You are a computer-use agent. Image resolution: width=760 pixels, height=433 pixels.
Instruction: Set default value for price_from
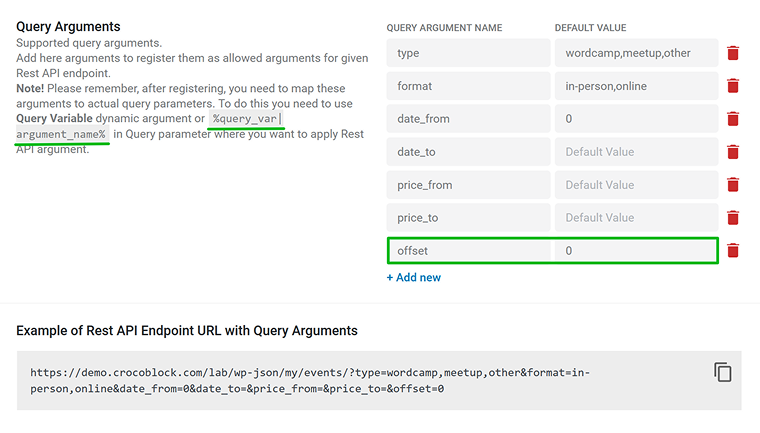point(636,185)
